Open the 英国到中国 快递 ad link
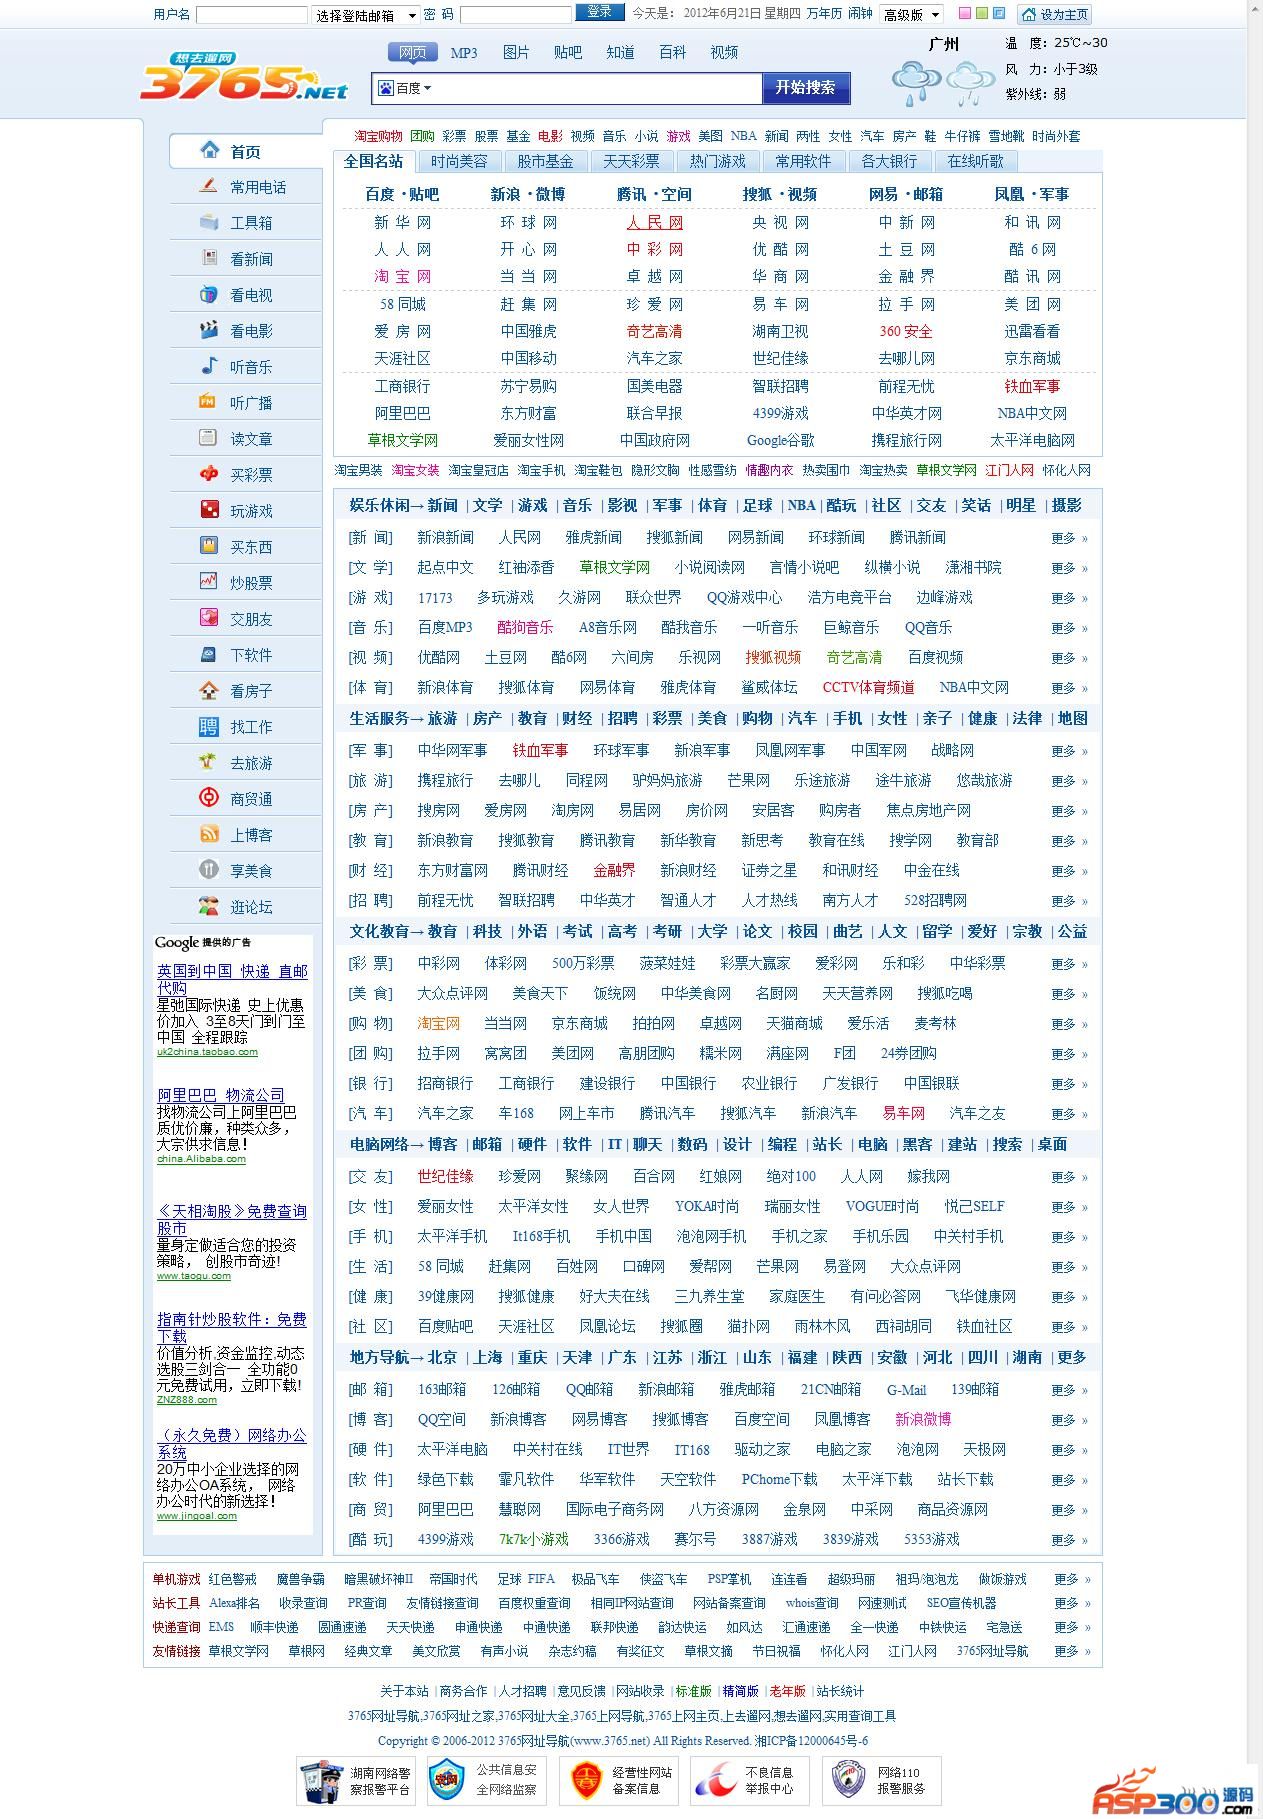Screen dimensions: 1263x1819 click(x=232, y=979)
